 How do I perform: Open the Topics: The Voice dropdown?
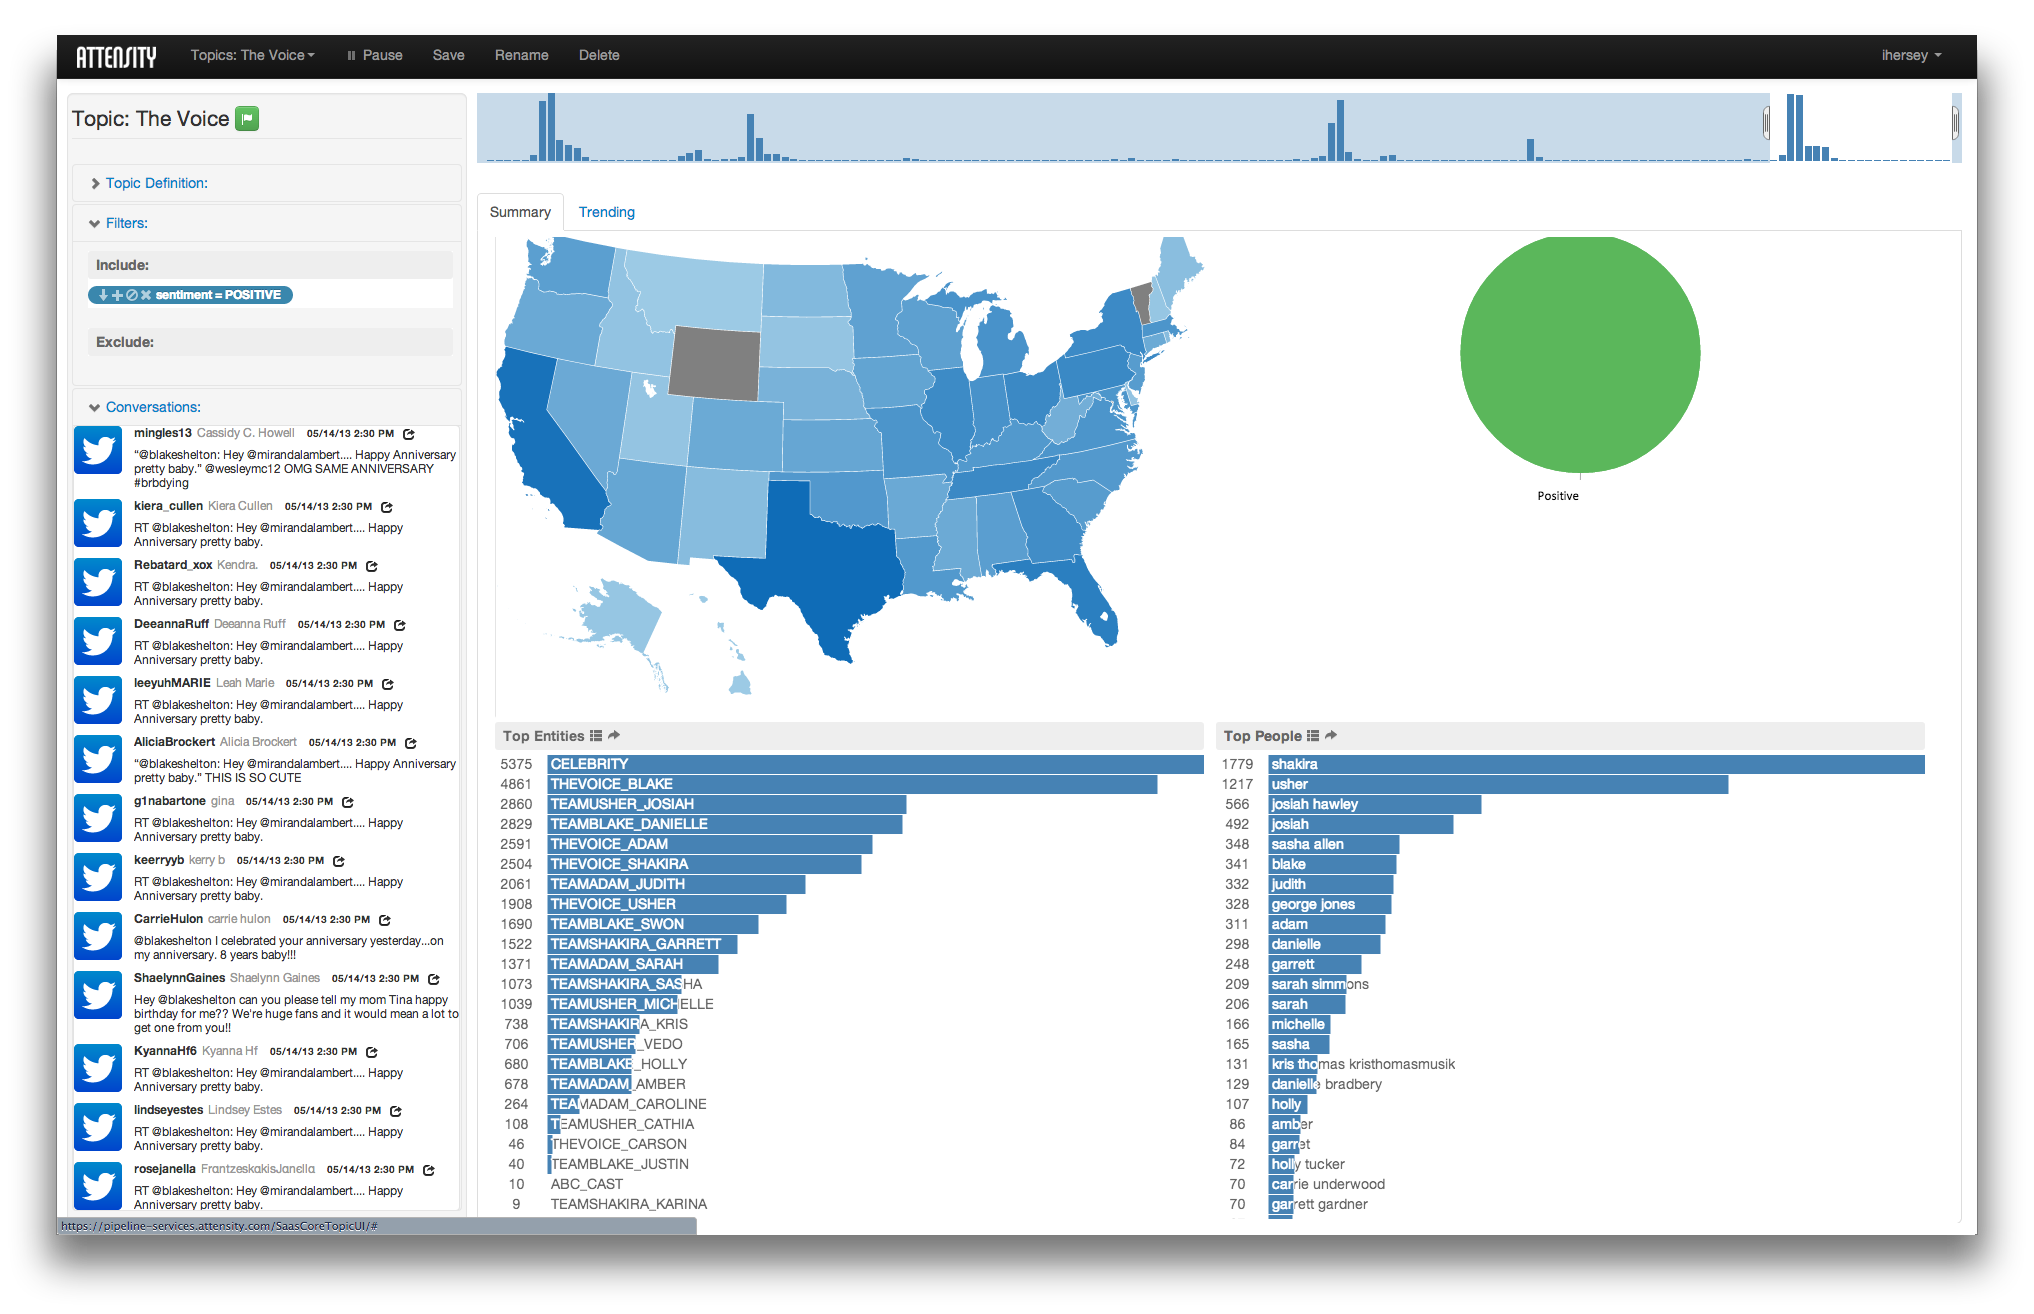(252, 55)
